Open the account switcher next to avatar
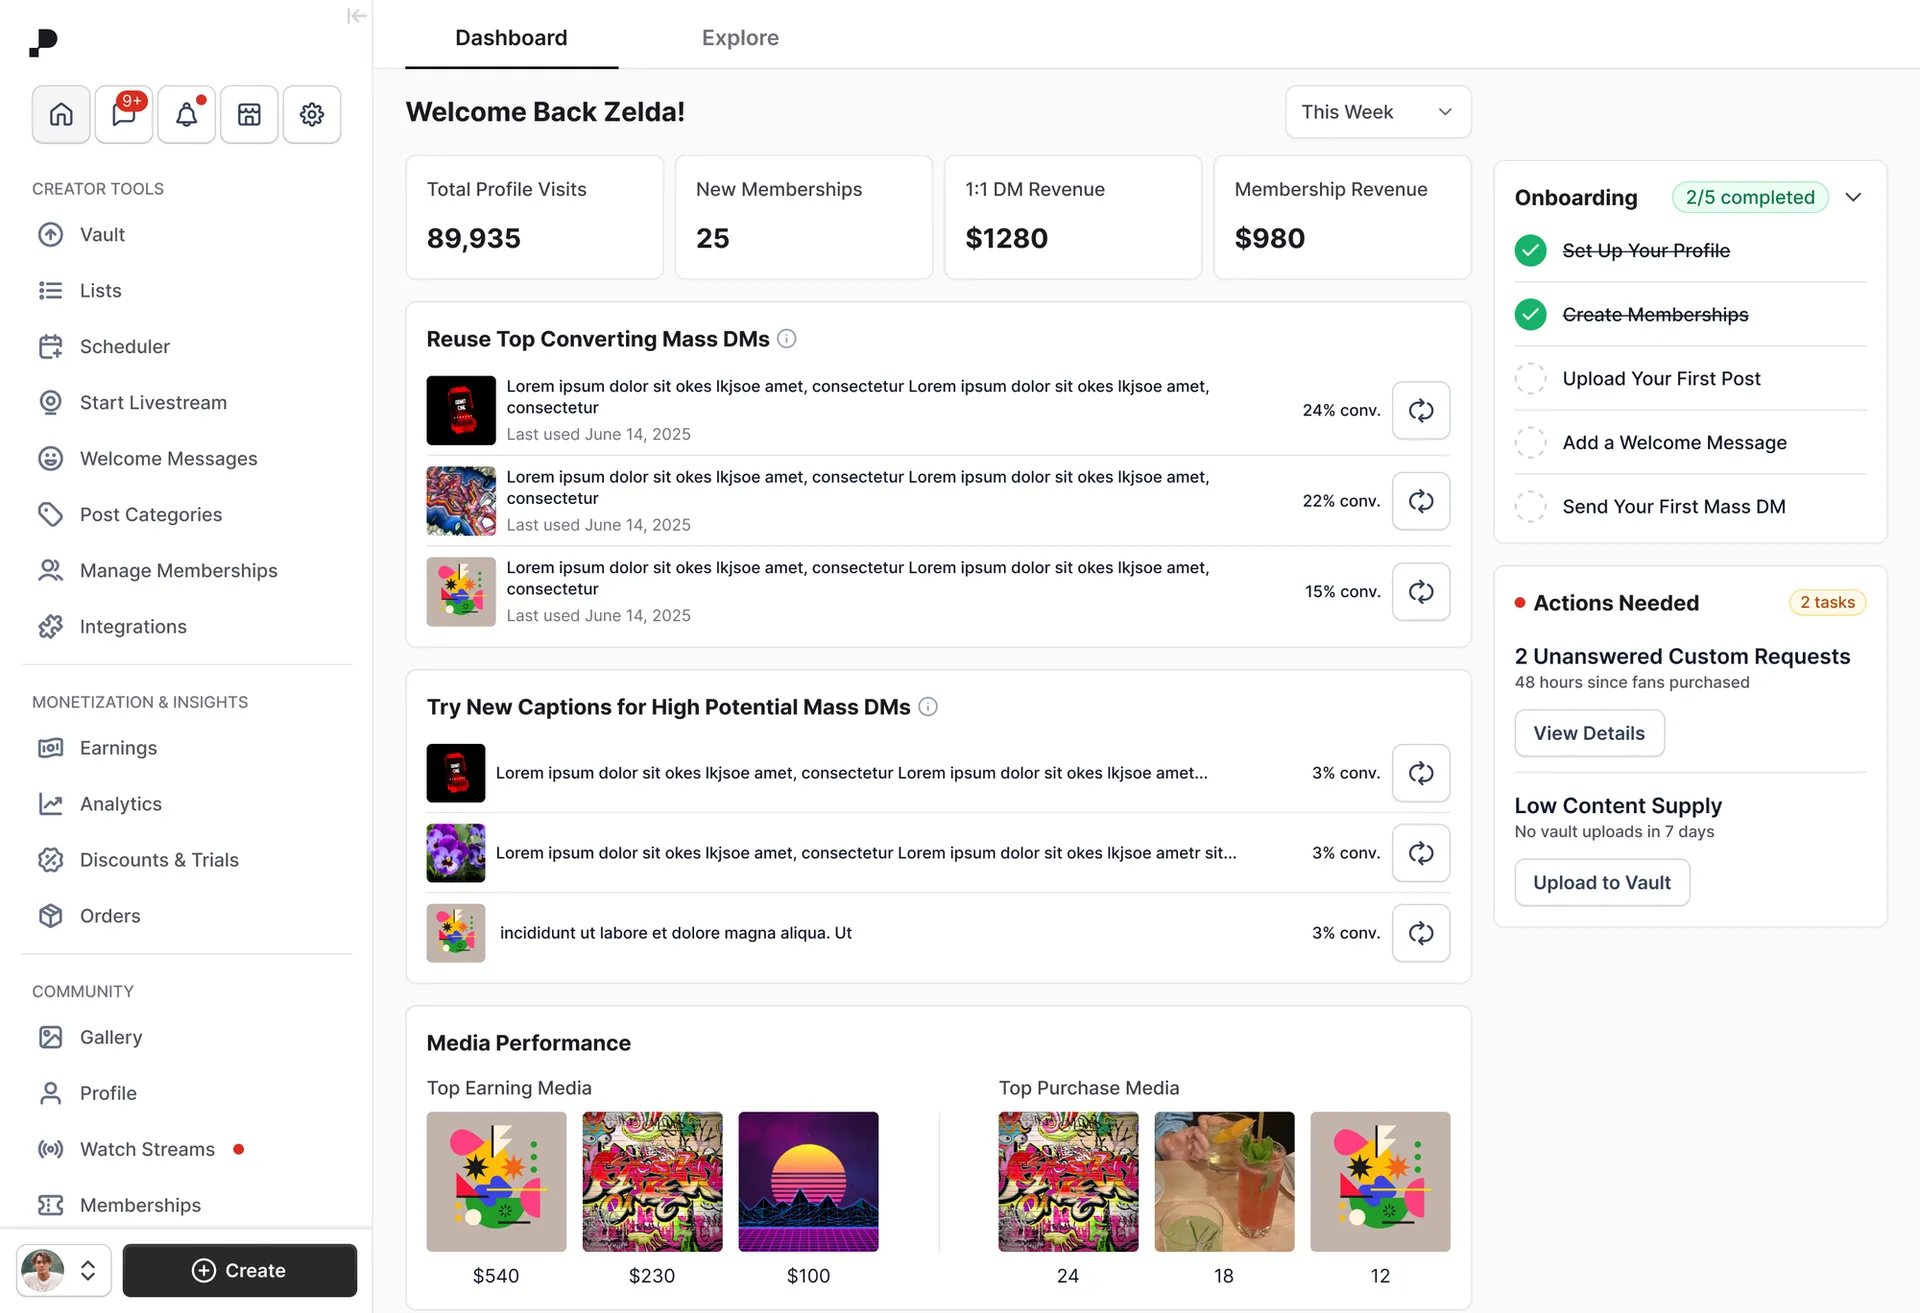 88,1270
